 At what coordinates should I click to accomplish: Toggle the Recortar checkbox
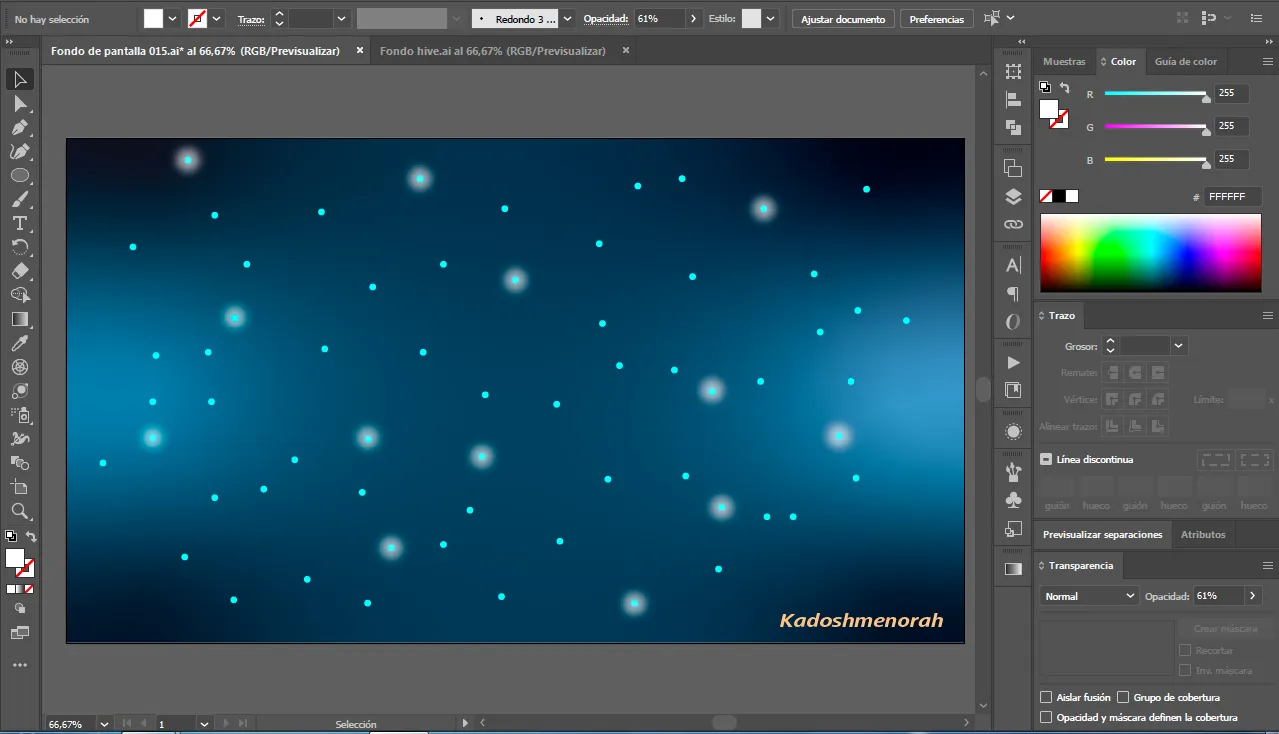(1185, 650)
